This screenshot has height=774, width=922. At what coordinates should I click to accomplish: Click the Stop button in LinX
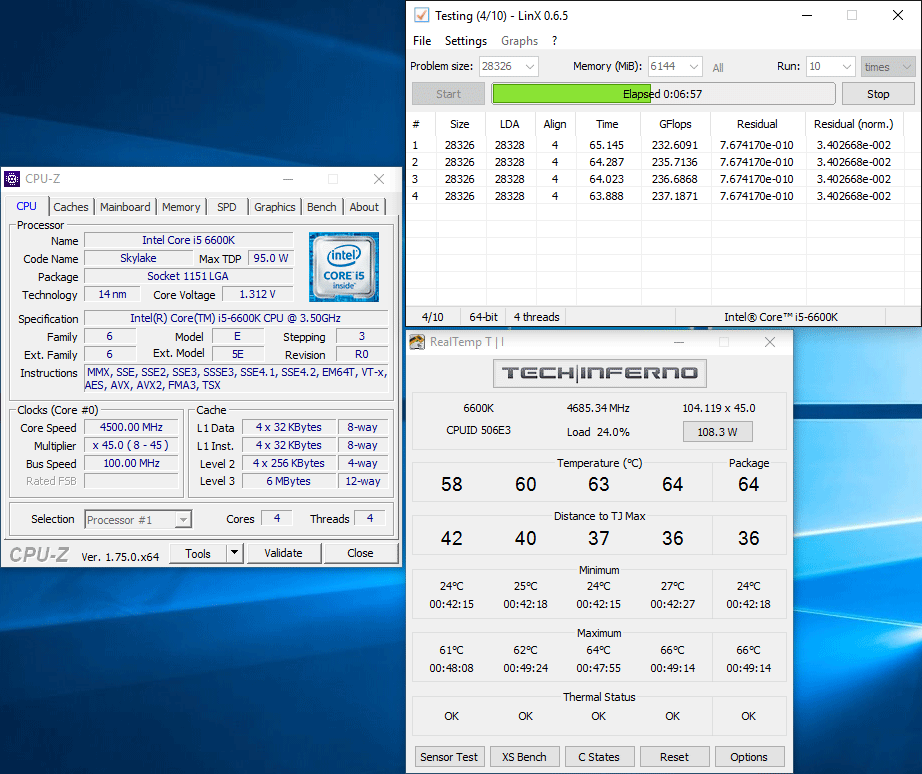878,94
